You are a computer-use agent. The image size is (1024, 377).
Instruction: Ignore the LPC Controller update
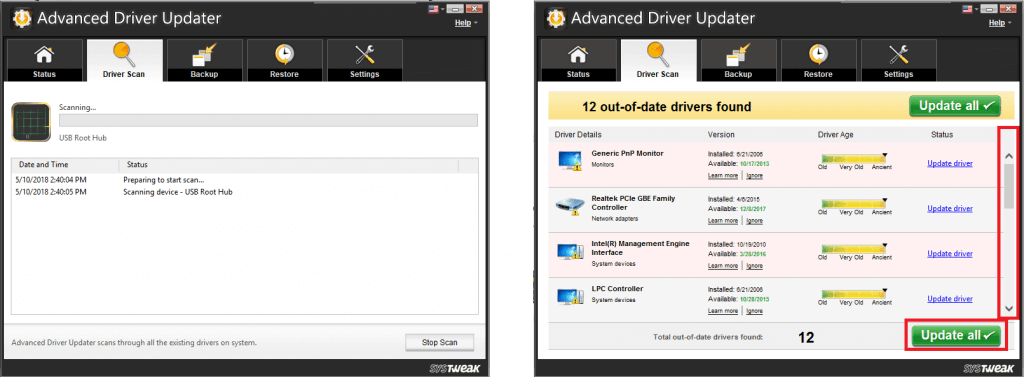click(754, 311)
